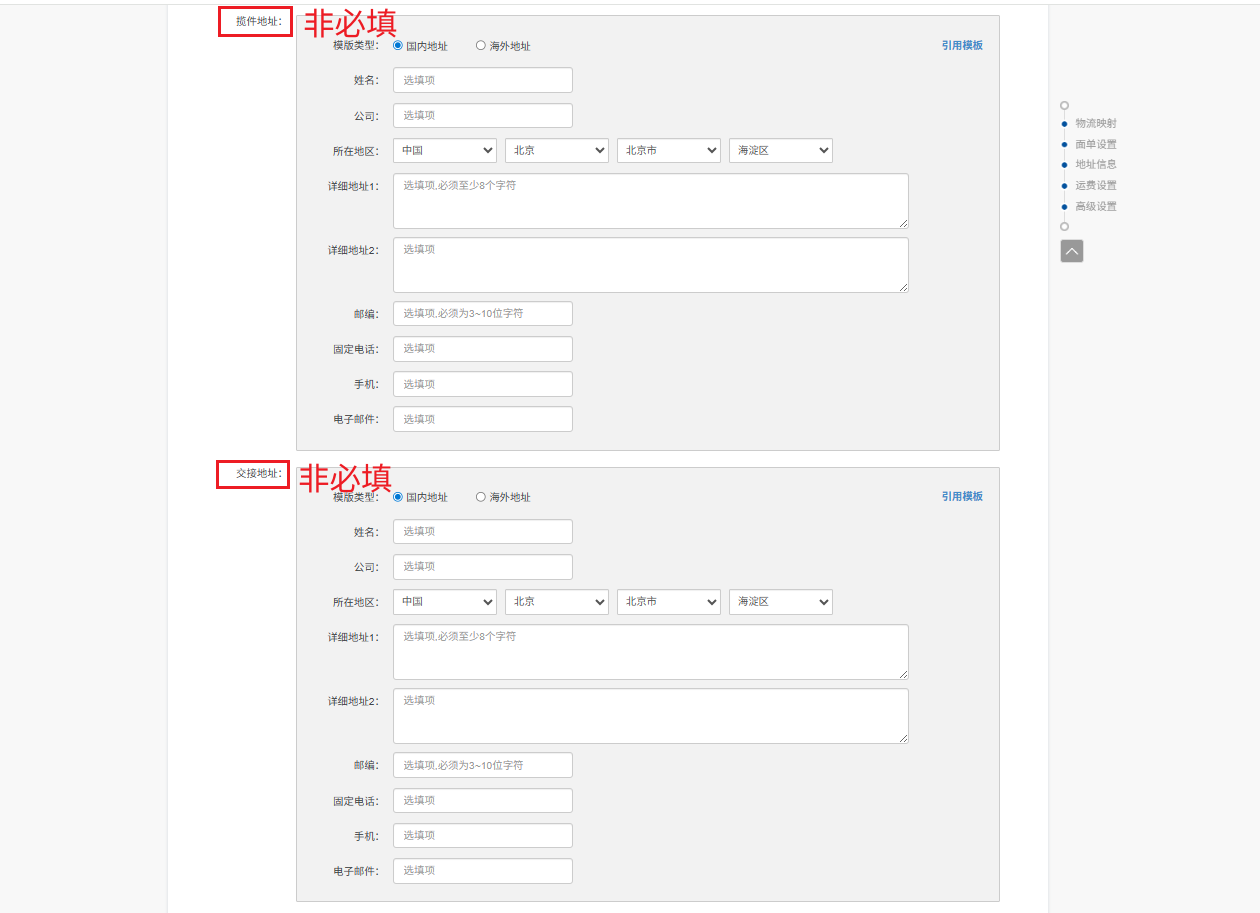Jump to 运费设置 in side navigation

coord(1096,185)
